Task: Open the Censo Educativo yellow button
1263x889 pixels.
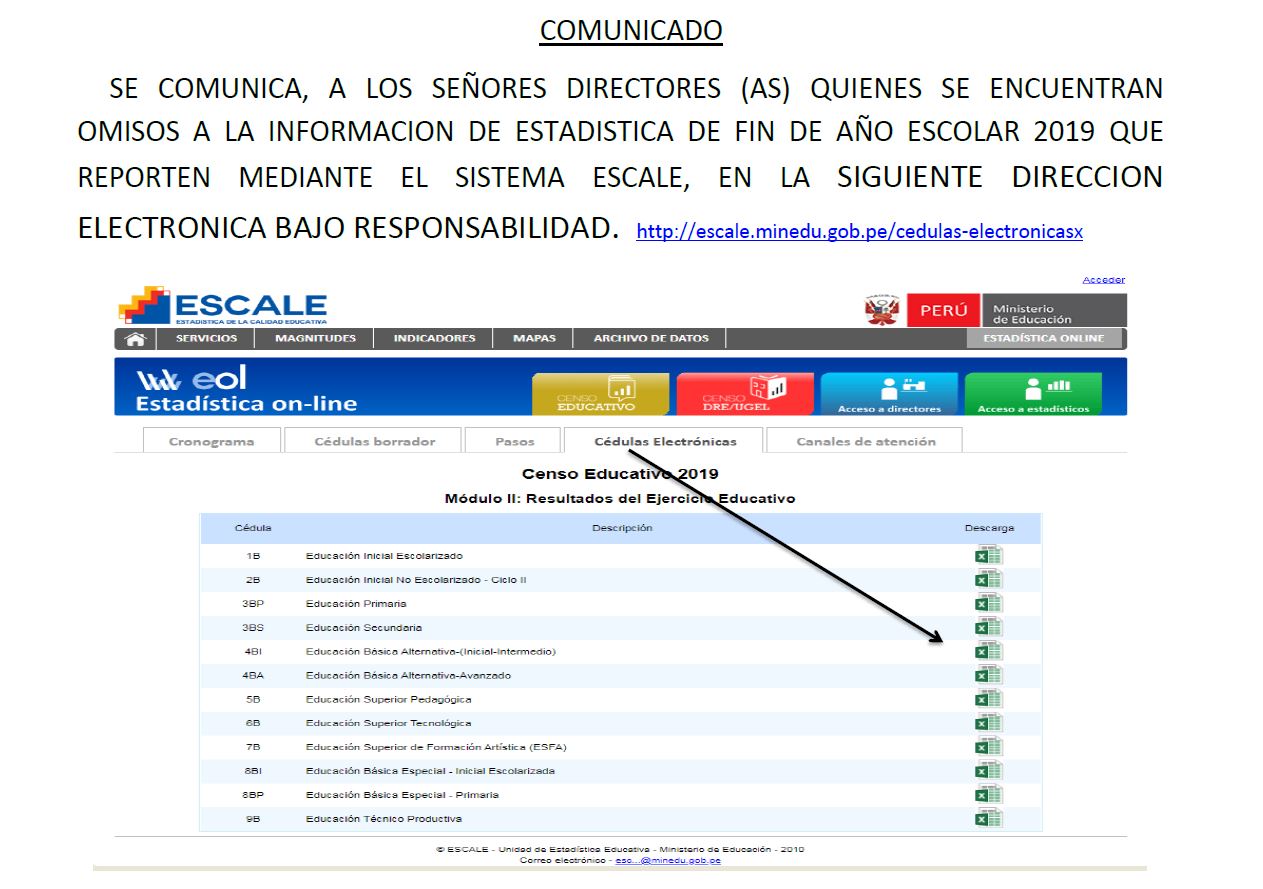Action: click(600, 394)
